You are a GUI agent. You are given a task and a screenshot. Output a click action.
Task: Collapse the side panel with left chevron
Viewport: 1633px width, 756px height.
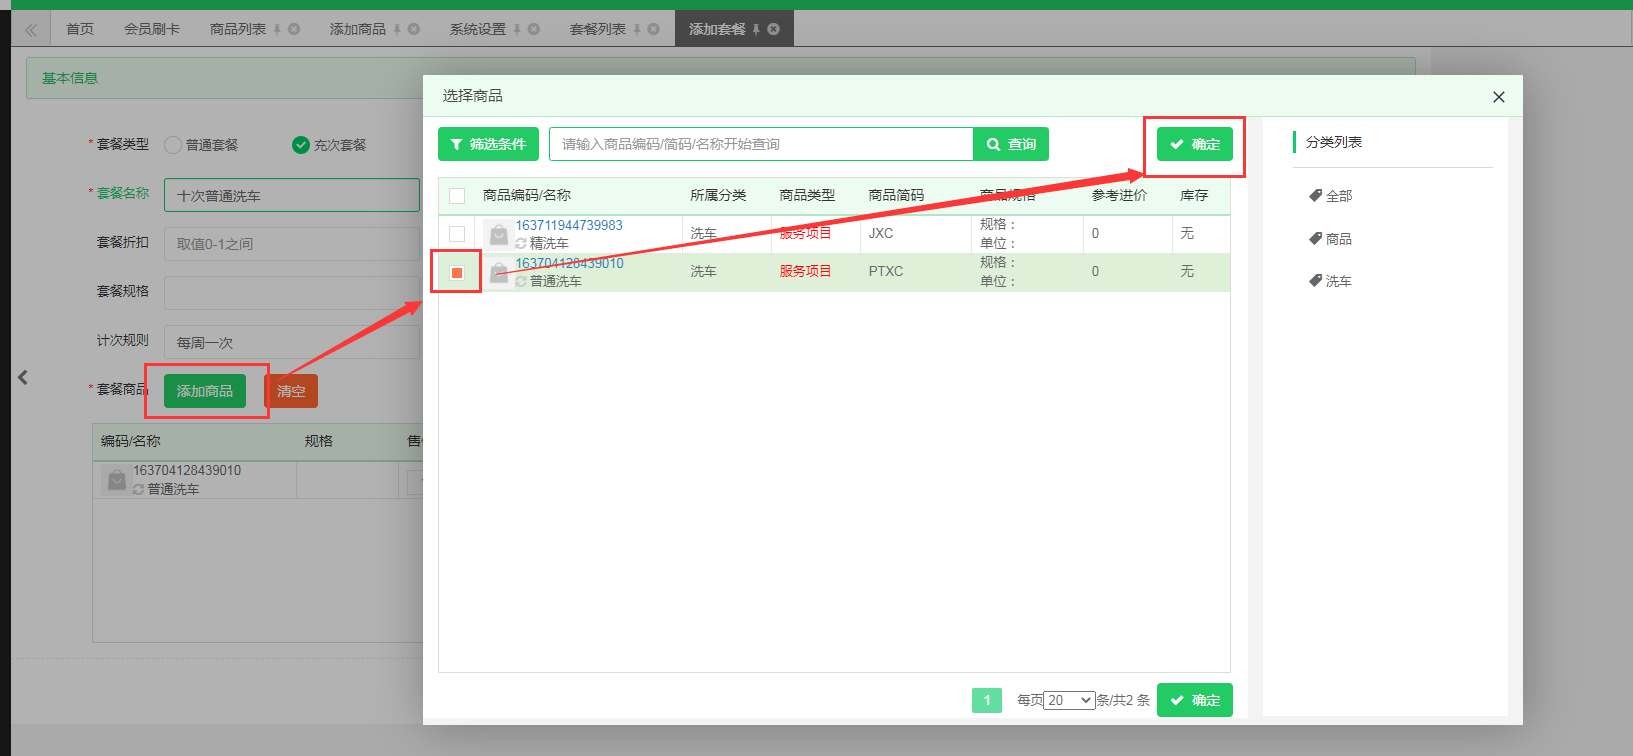23,377
